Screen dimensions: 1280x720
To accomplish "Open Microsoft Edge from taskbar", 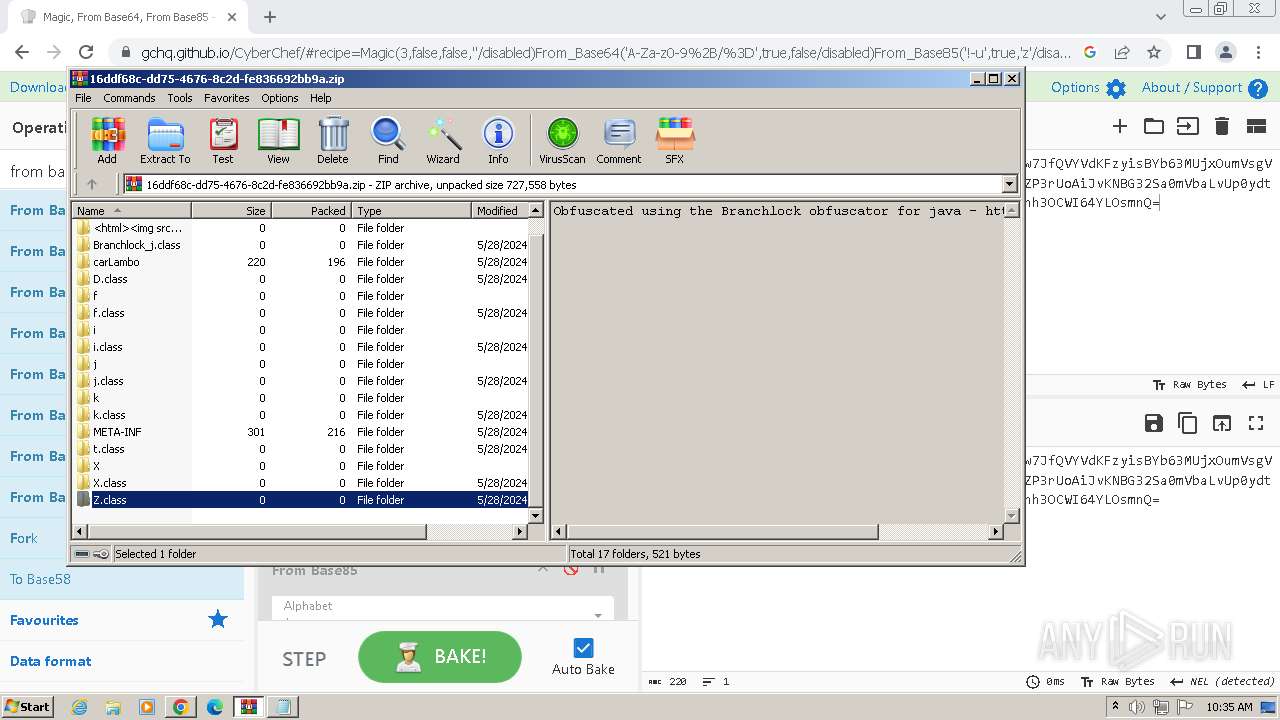I will [x=214, y=707].
